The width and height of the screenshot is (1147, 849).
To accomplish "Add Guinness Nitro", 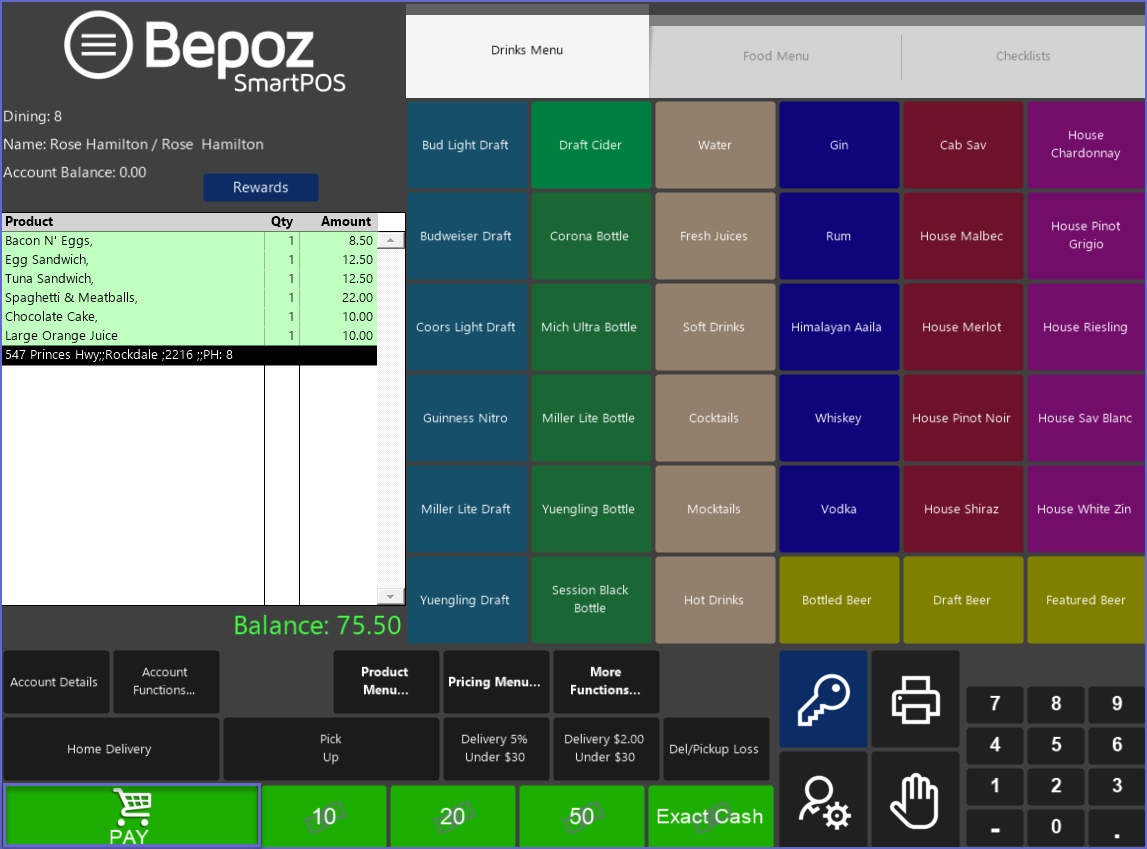I will point(466,418).
